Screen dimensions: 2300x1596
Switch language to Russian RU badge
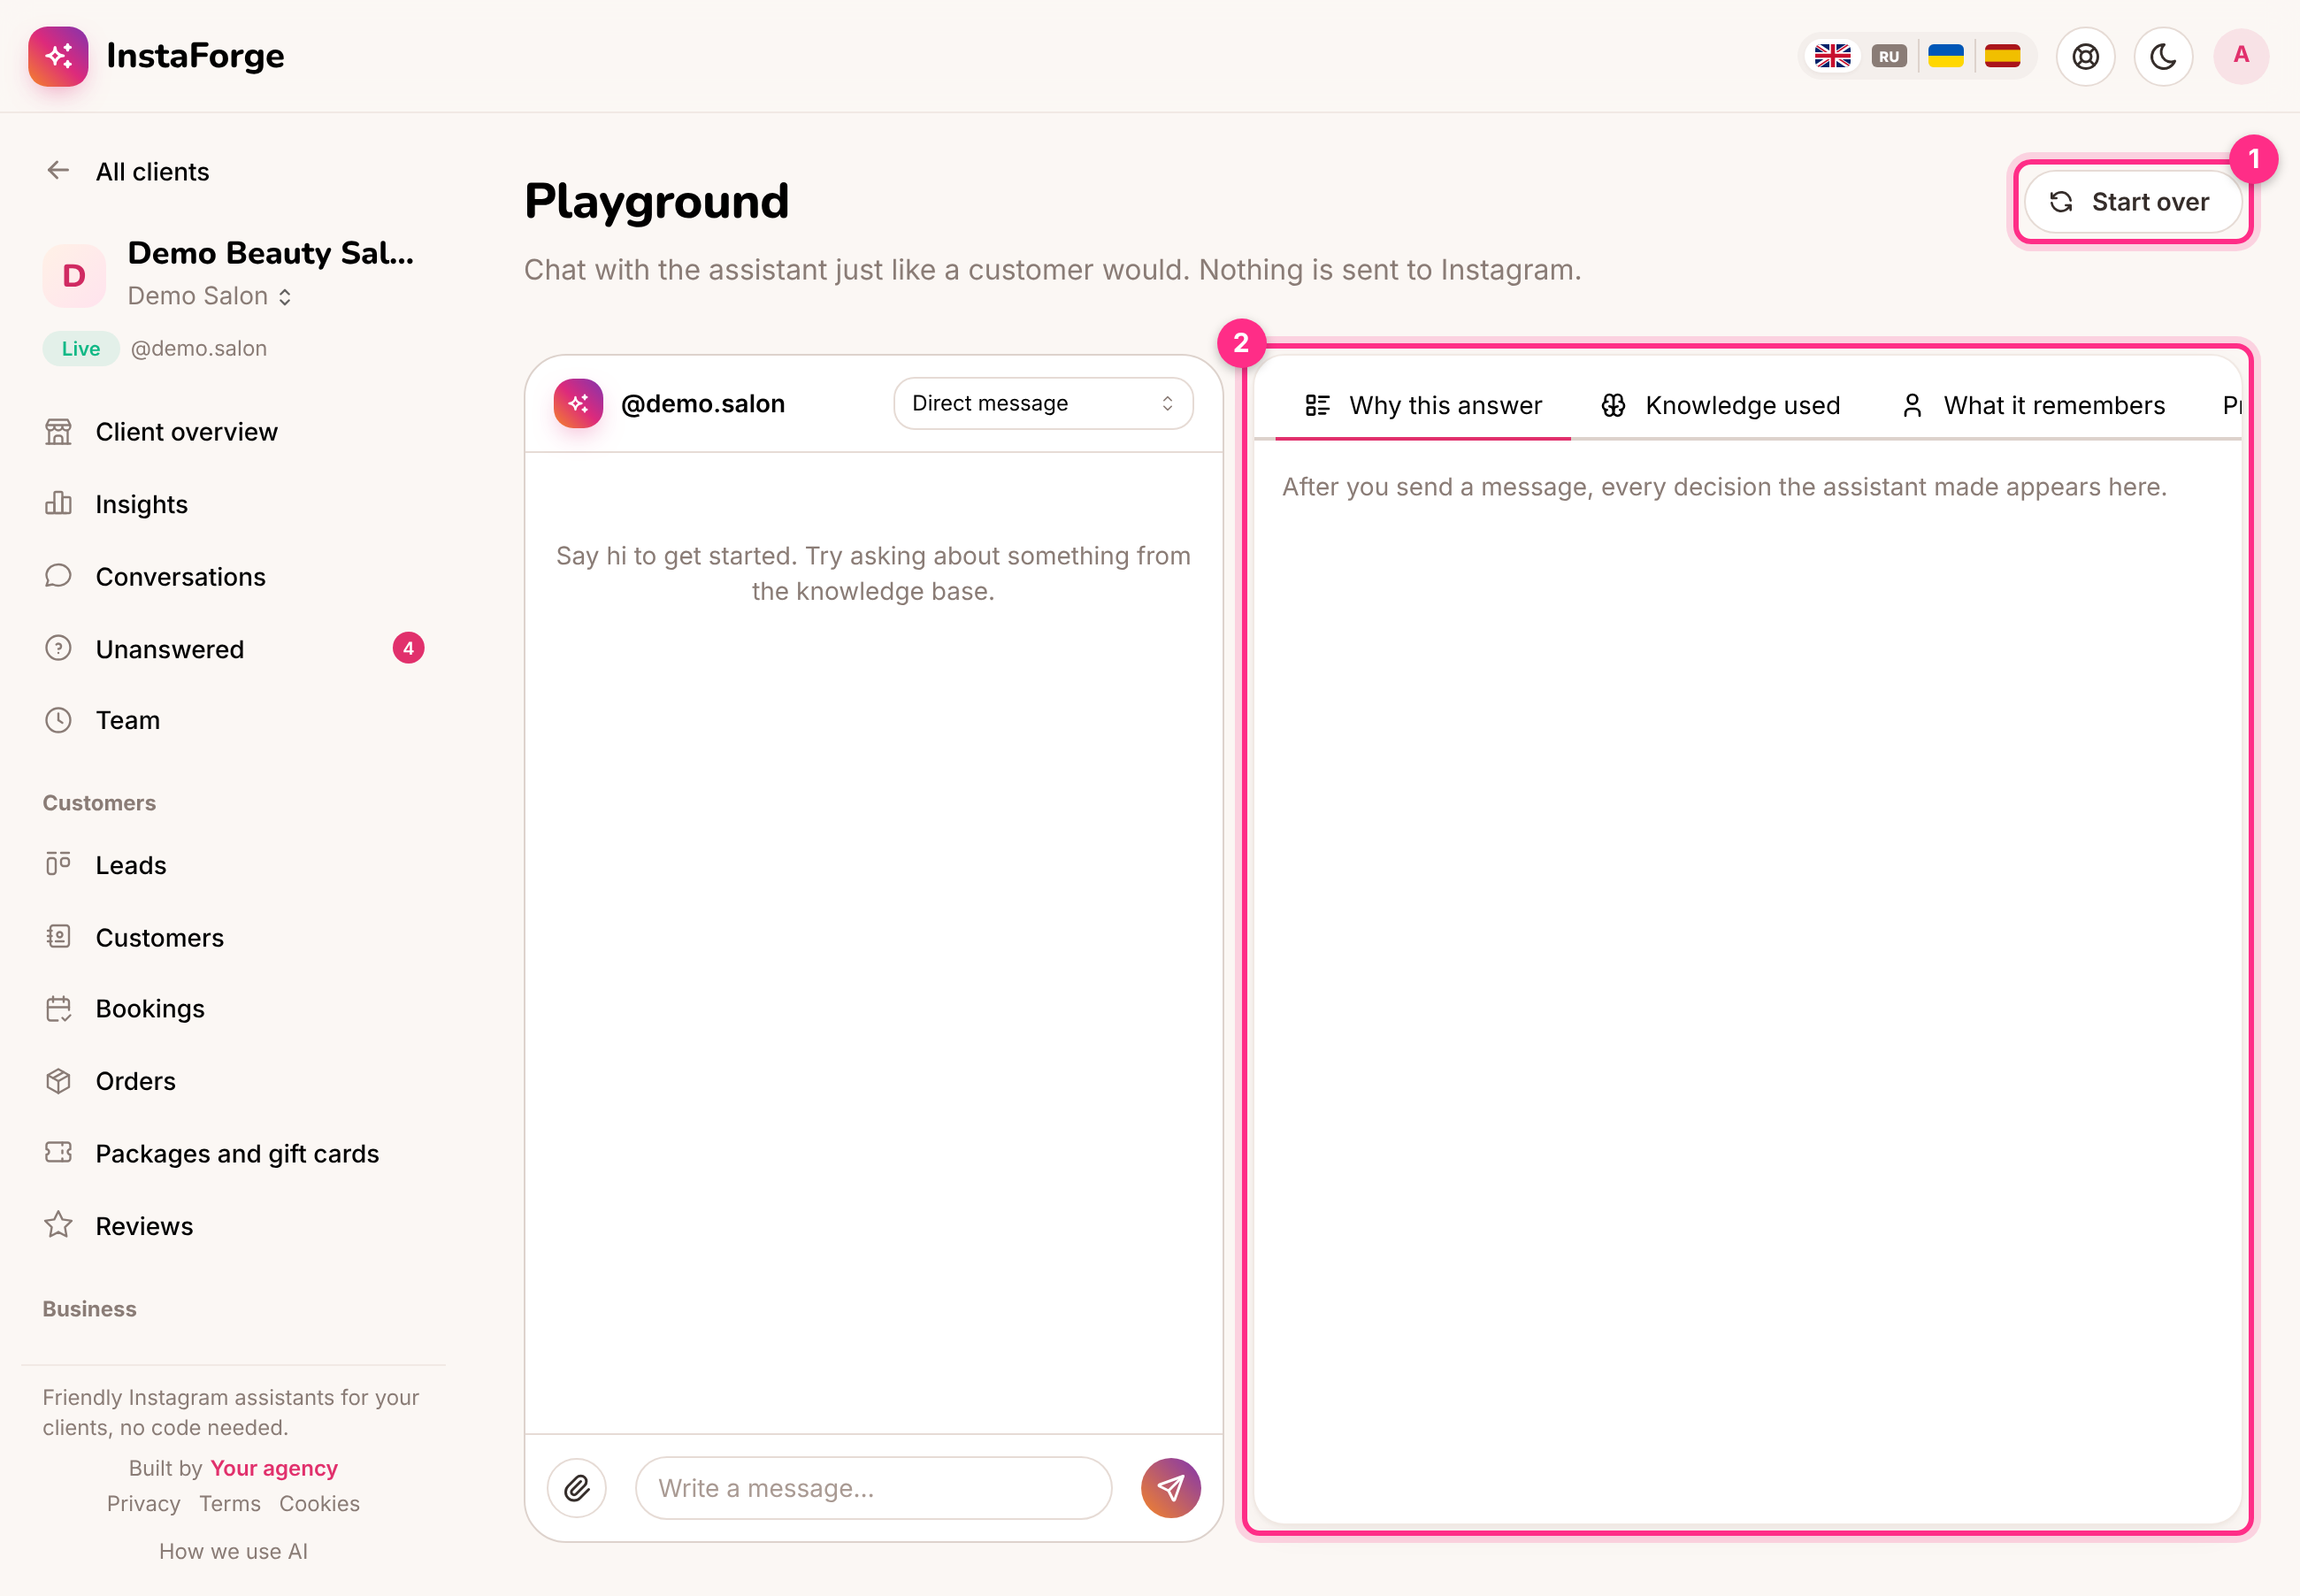click(1889, 56)
